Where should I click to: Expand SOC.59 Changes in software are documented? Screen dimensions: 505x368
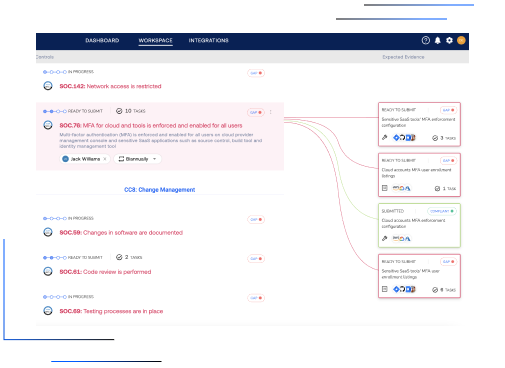click(121, 232)
